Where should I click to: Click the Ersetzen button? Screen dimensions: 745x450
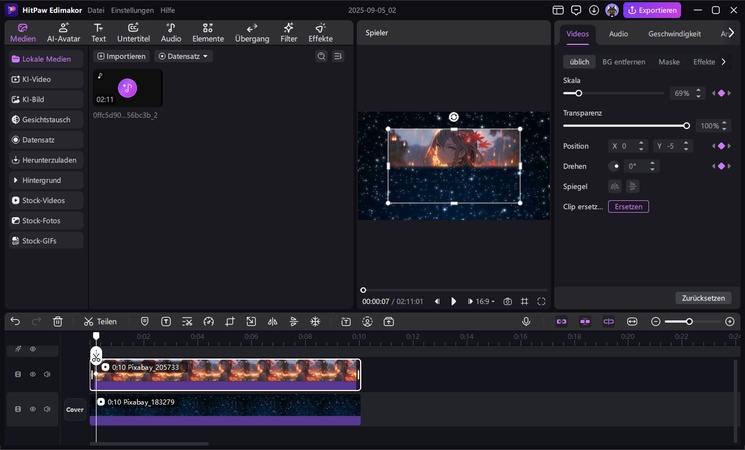point(628,207)
